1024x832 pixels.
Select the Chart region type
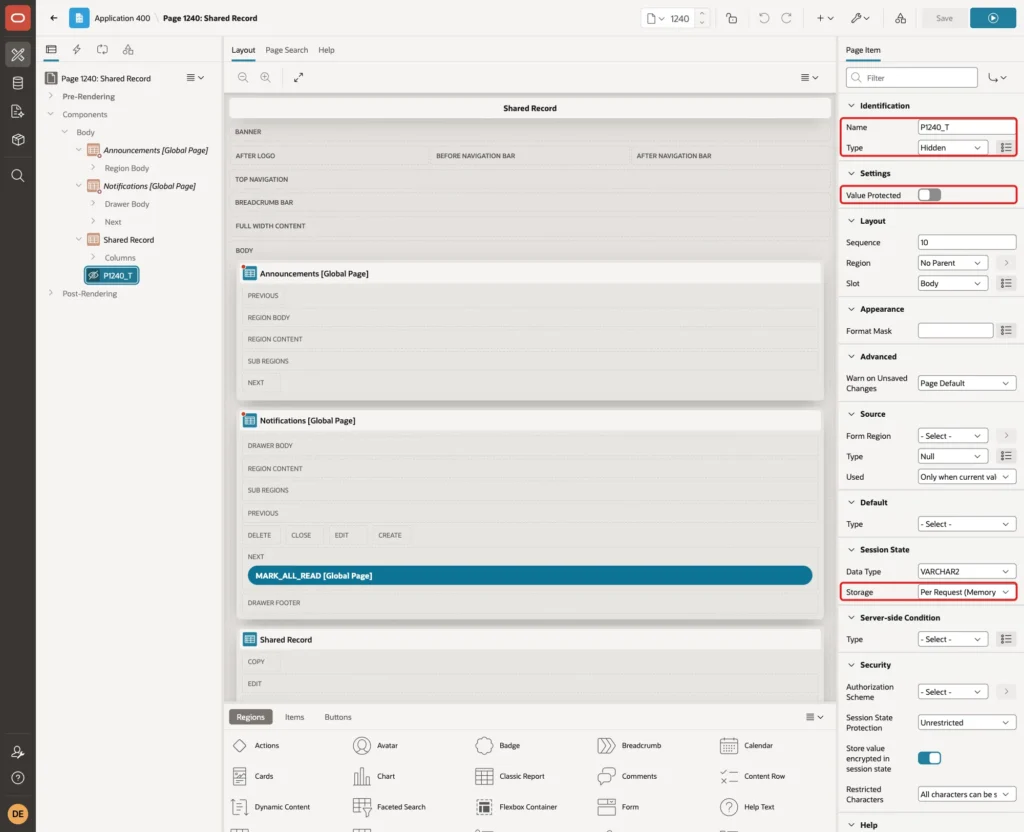coord(374,776)
